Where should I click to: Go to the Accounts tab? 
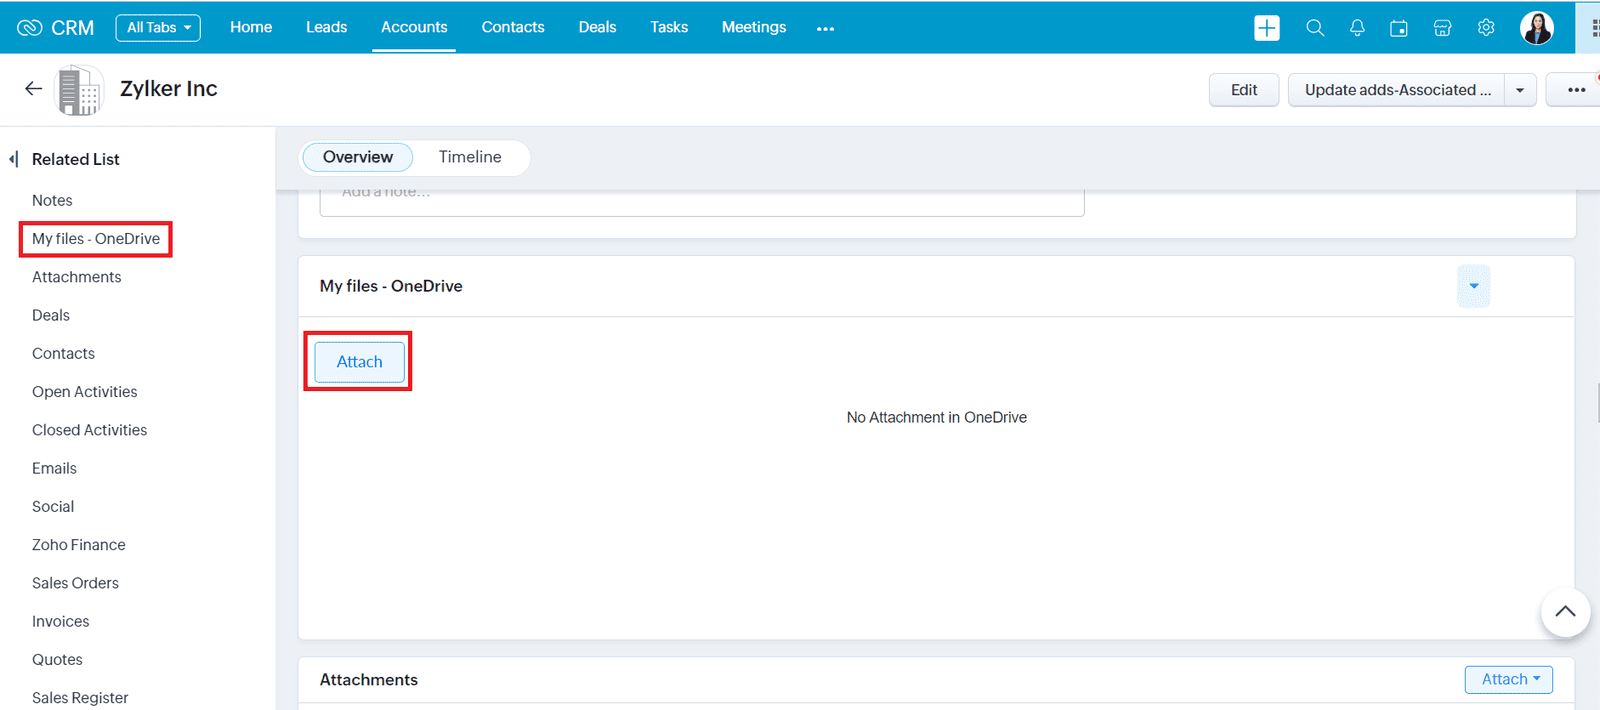(x=414, y=27)
